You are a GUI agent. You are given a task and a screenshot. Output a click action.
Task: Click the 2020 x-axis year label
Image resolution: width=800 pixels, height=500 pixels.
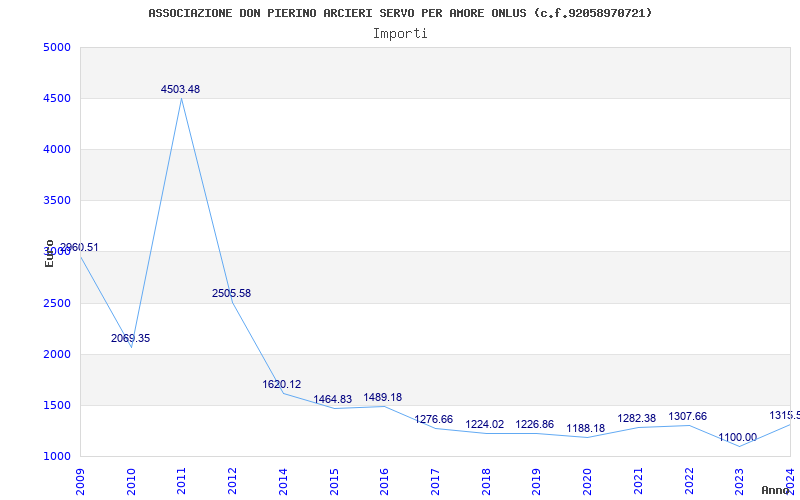tap(588, 478)
